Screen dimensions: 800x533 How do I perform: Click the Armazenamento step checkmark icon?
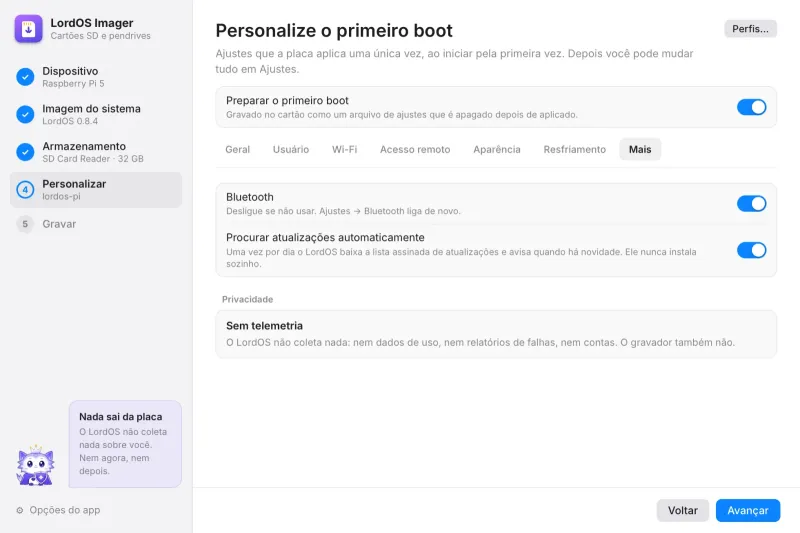click(25, 152)
